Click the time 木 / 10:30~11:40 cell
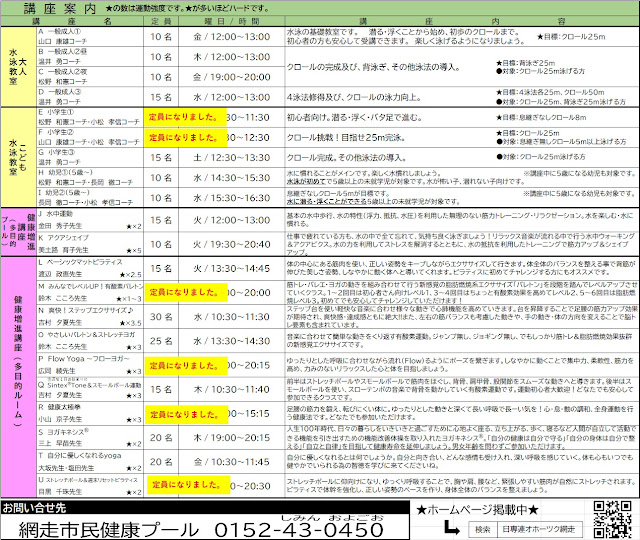This screenshot has height=540, width=640. click(232, 389)
